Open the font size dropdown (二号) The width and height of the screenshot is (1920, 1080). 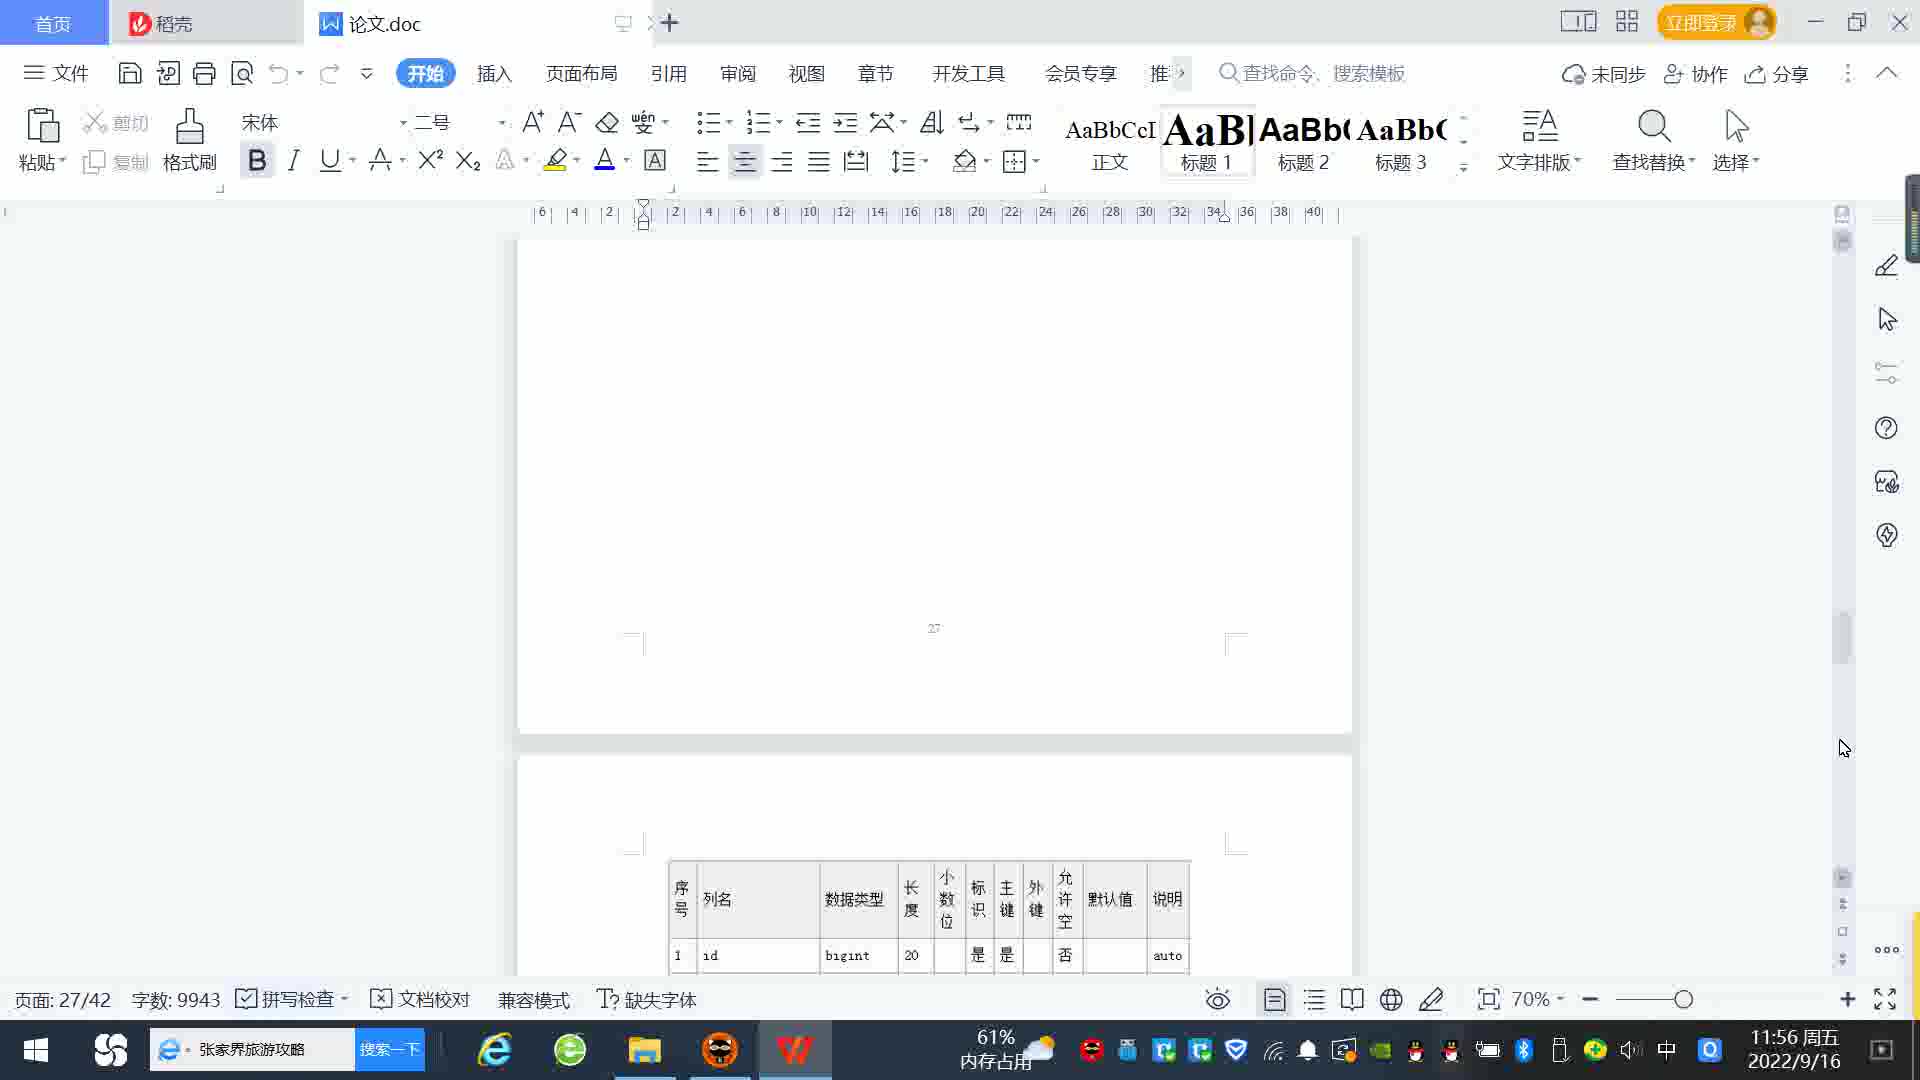(501, 122)
